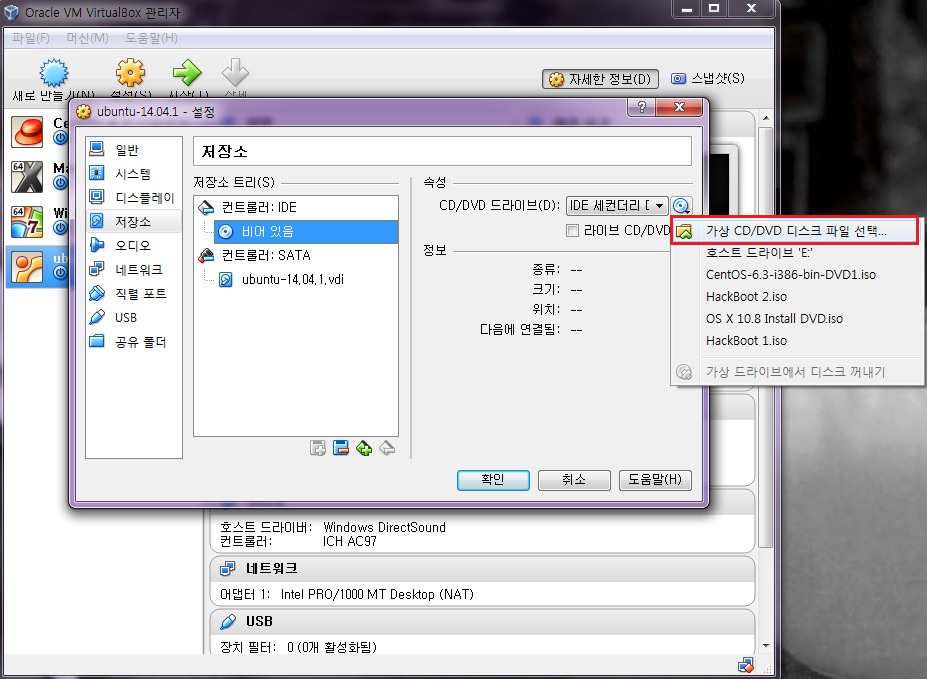Click the add controller icon below storage tree
This screenshot has height=679, width=927.
[x=318, y=448]
